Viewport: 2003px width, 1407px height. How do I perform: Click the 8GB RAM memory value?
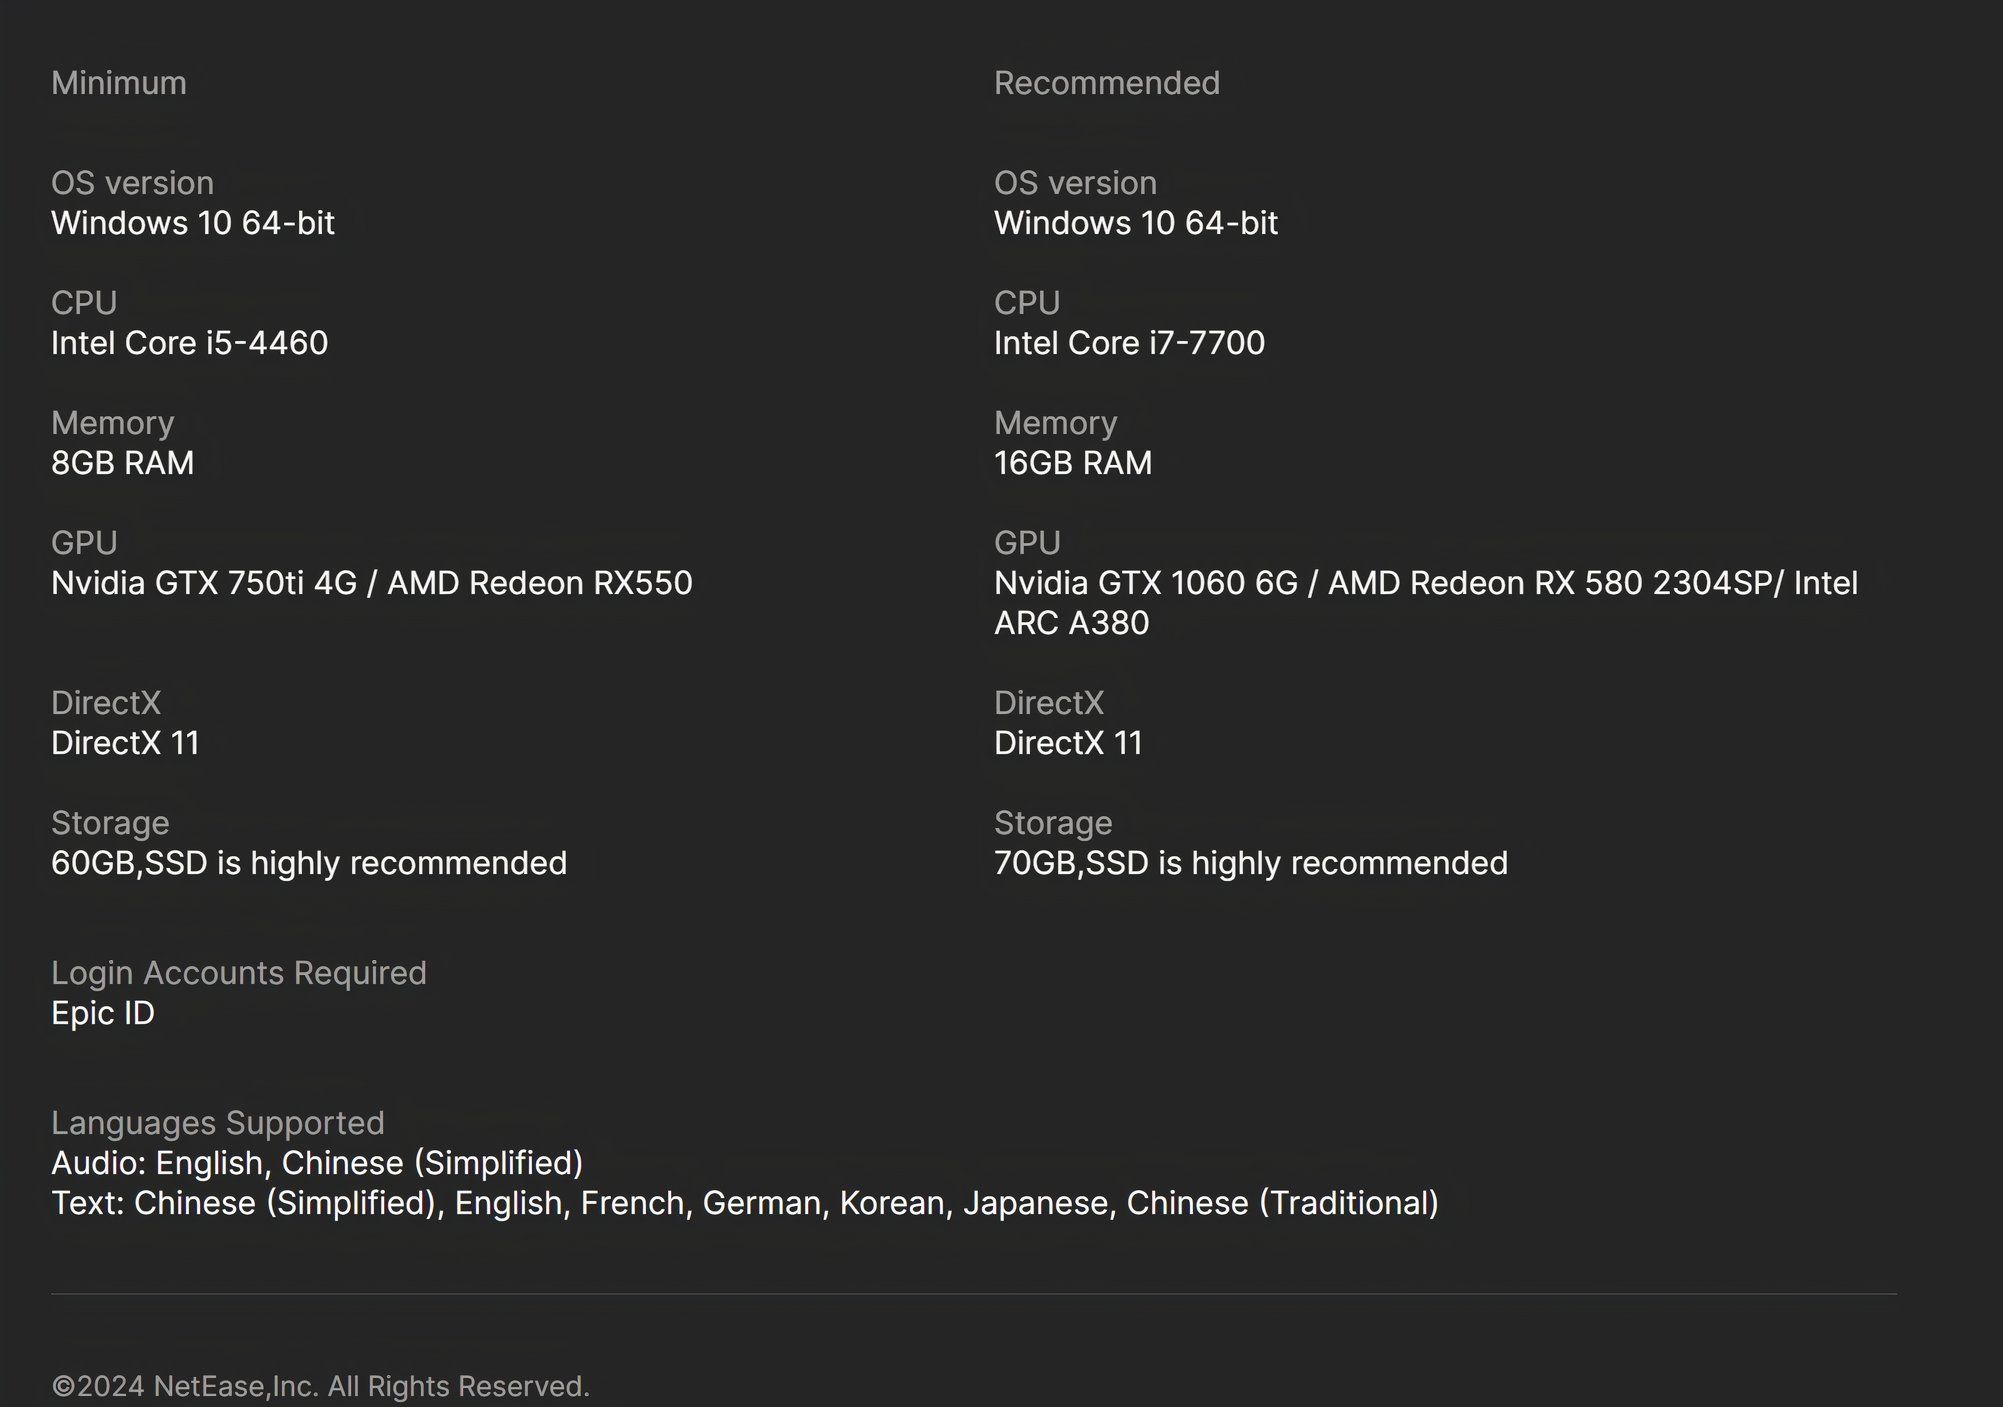tap(122, 463)
